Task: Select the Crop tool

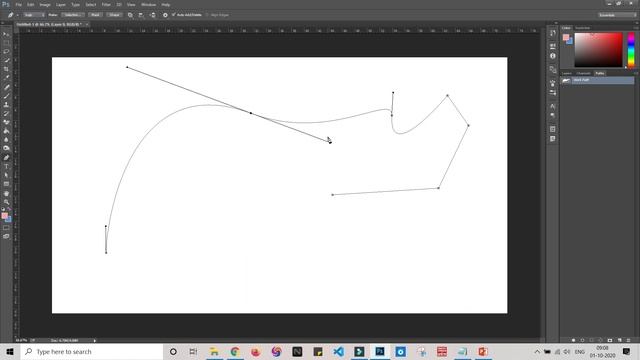Action: click(6, 69)
